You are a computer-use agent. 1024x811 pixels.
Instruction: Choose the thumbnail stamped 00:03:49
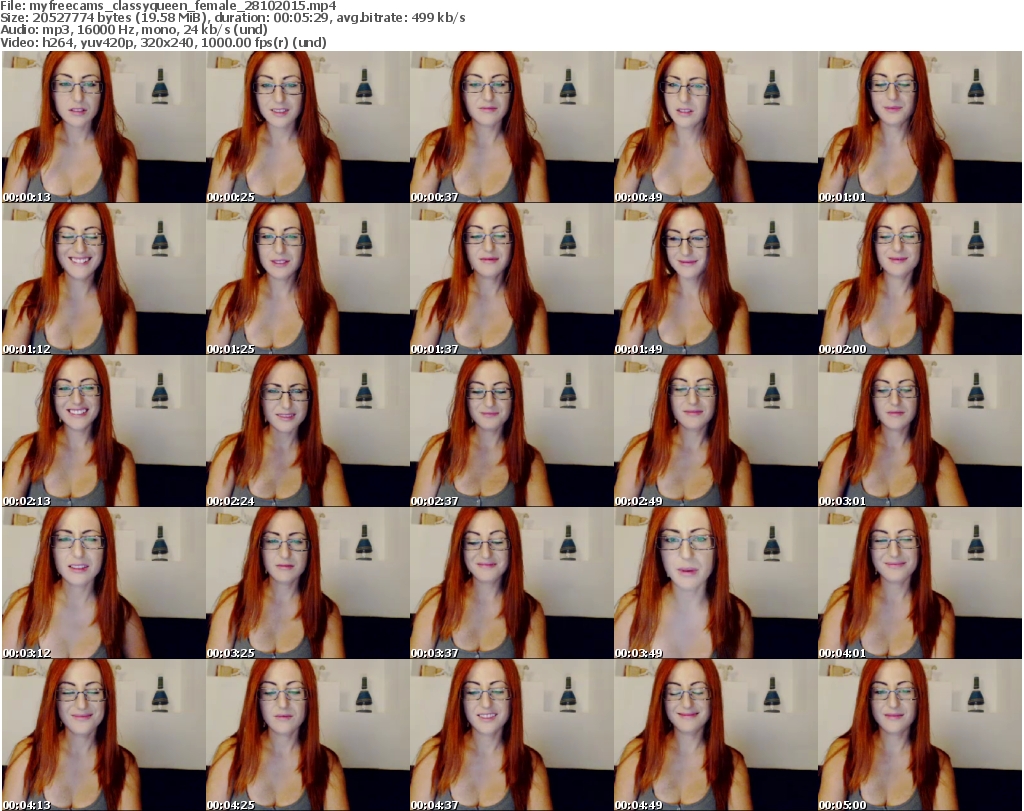pyautogui.click(x=715, y=583)
